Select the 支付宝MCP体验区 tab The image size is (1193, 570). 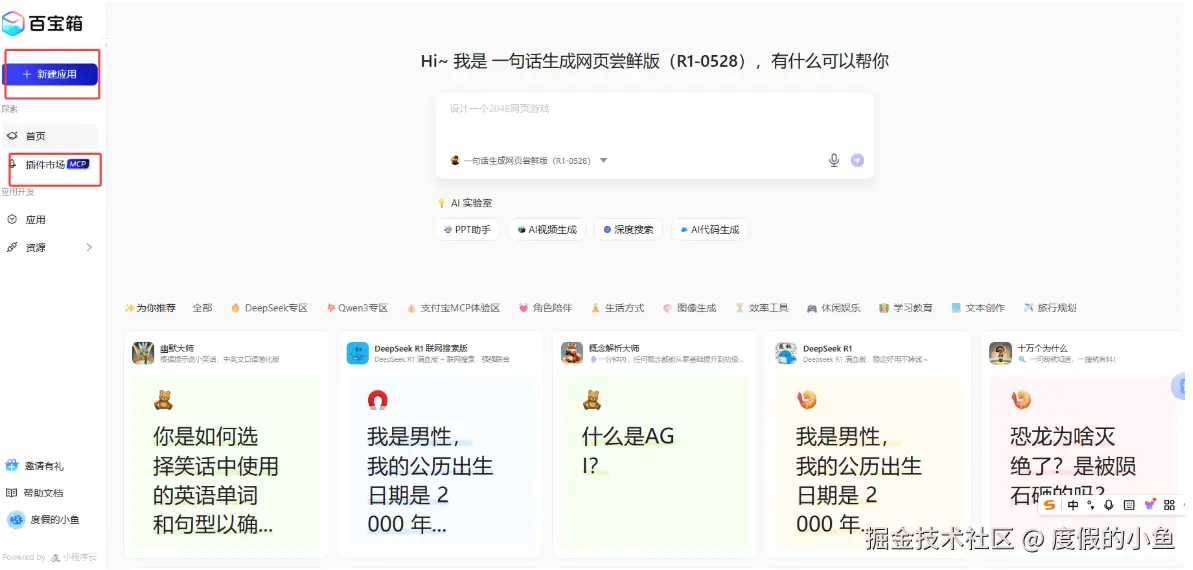(x=453, y=308)
